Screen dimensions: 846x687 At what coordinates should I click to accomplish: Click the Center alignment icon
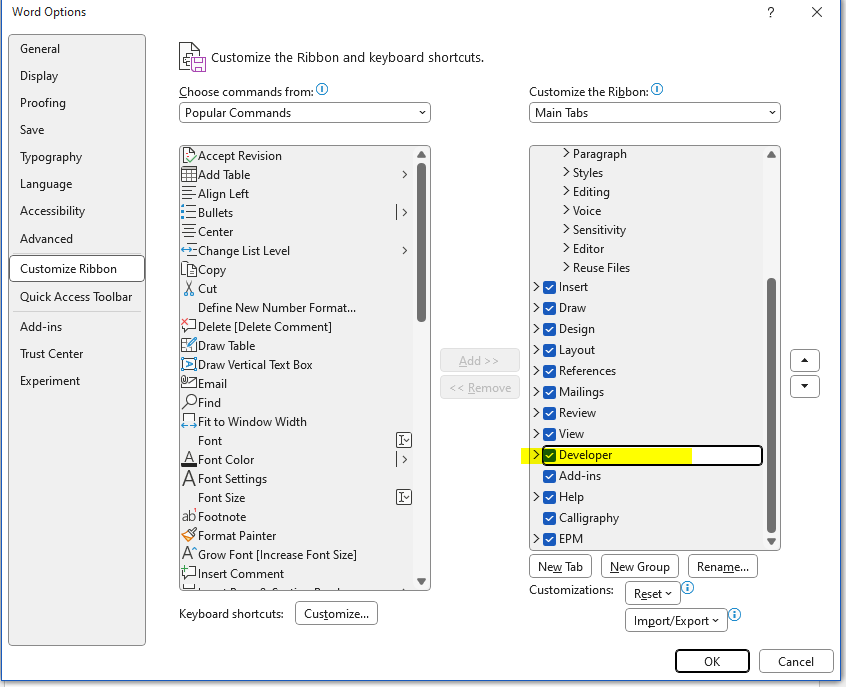pyautogui.click(x=189, y=231)
